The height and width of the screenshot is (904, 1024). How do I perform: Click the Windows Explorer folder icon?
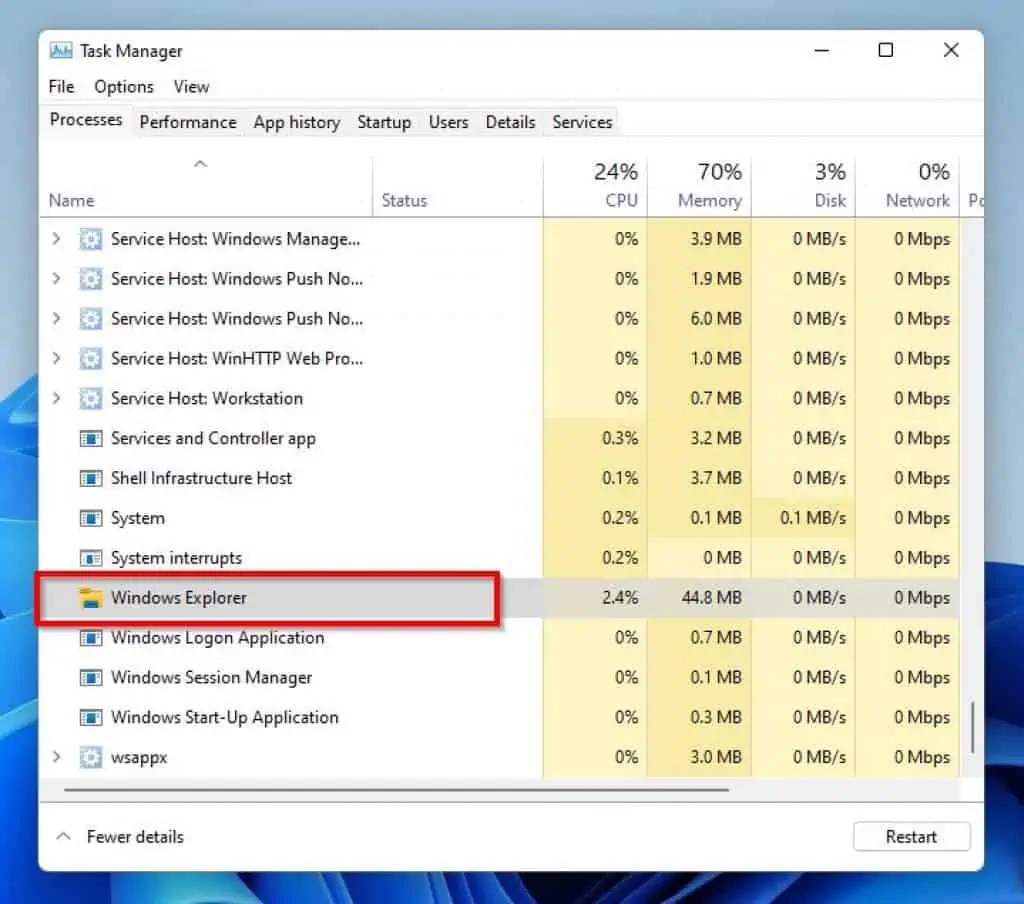click(x=91, y=597)
